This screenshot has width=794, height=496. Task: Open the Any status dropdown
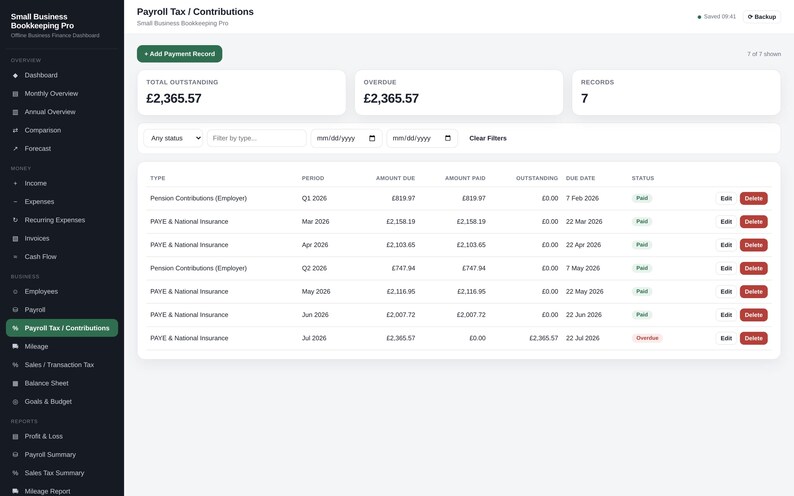pos(173,138)
